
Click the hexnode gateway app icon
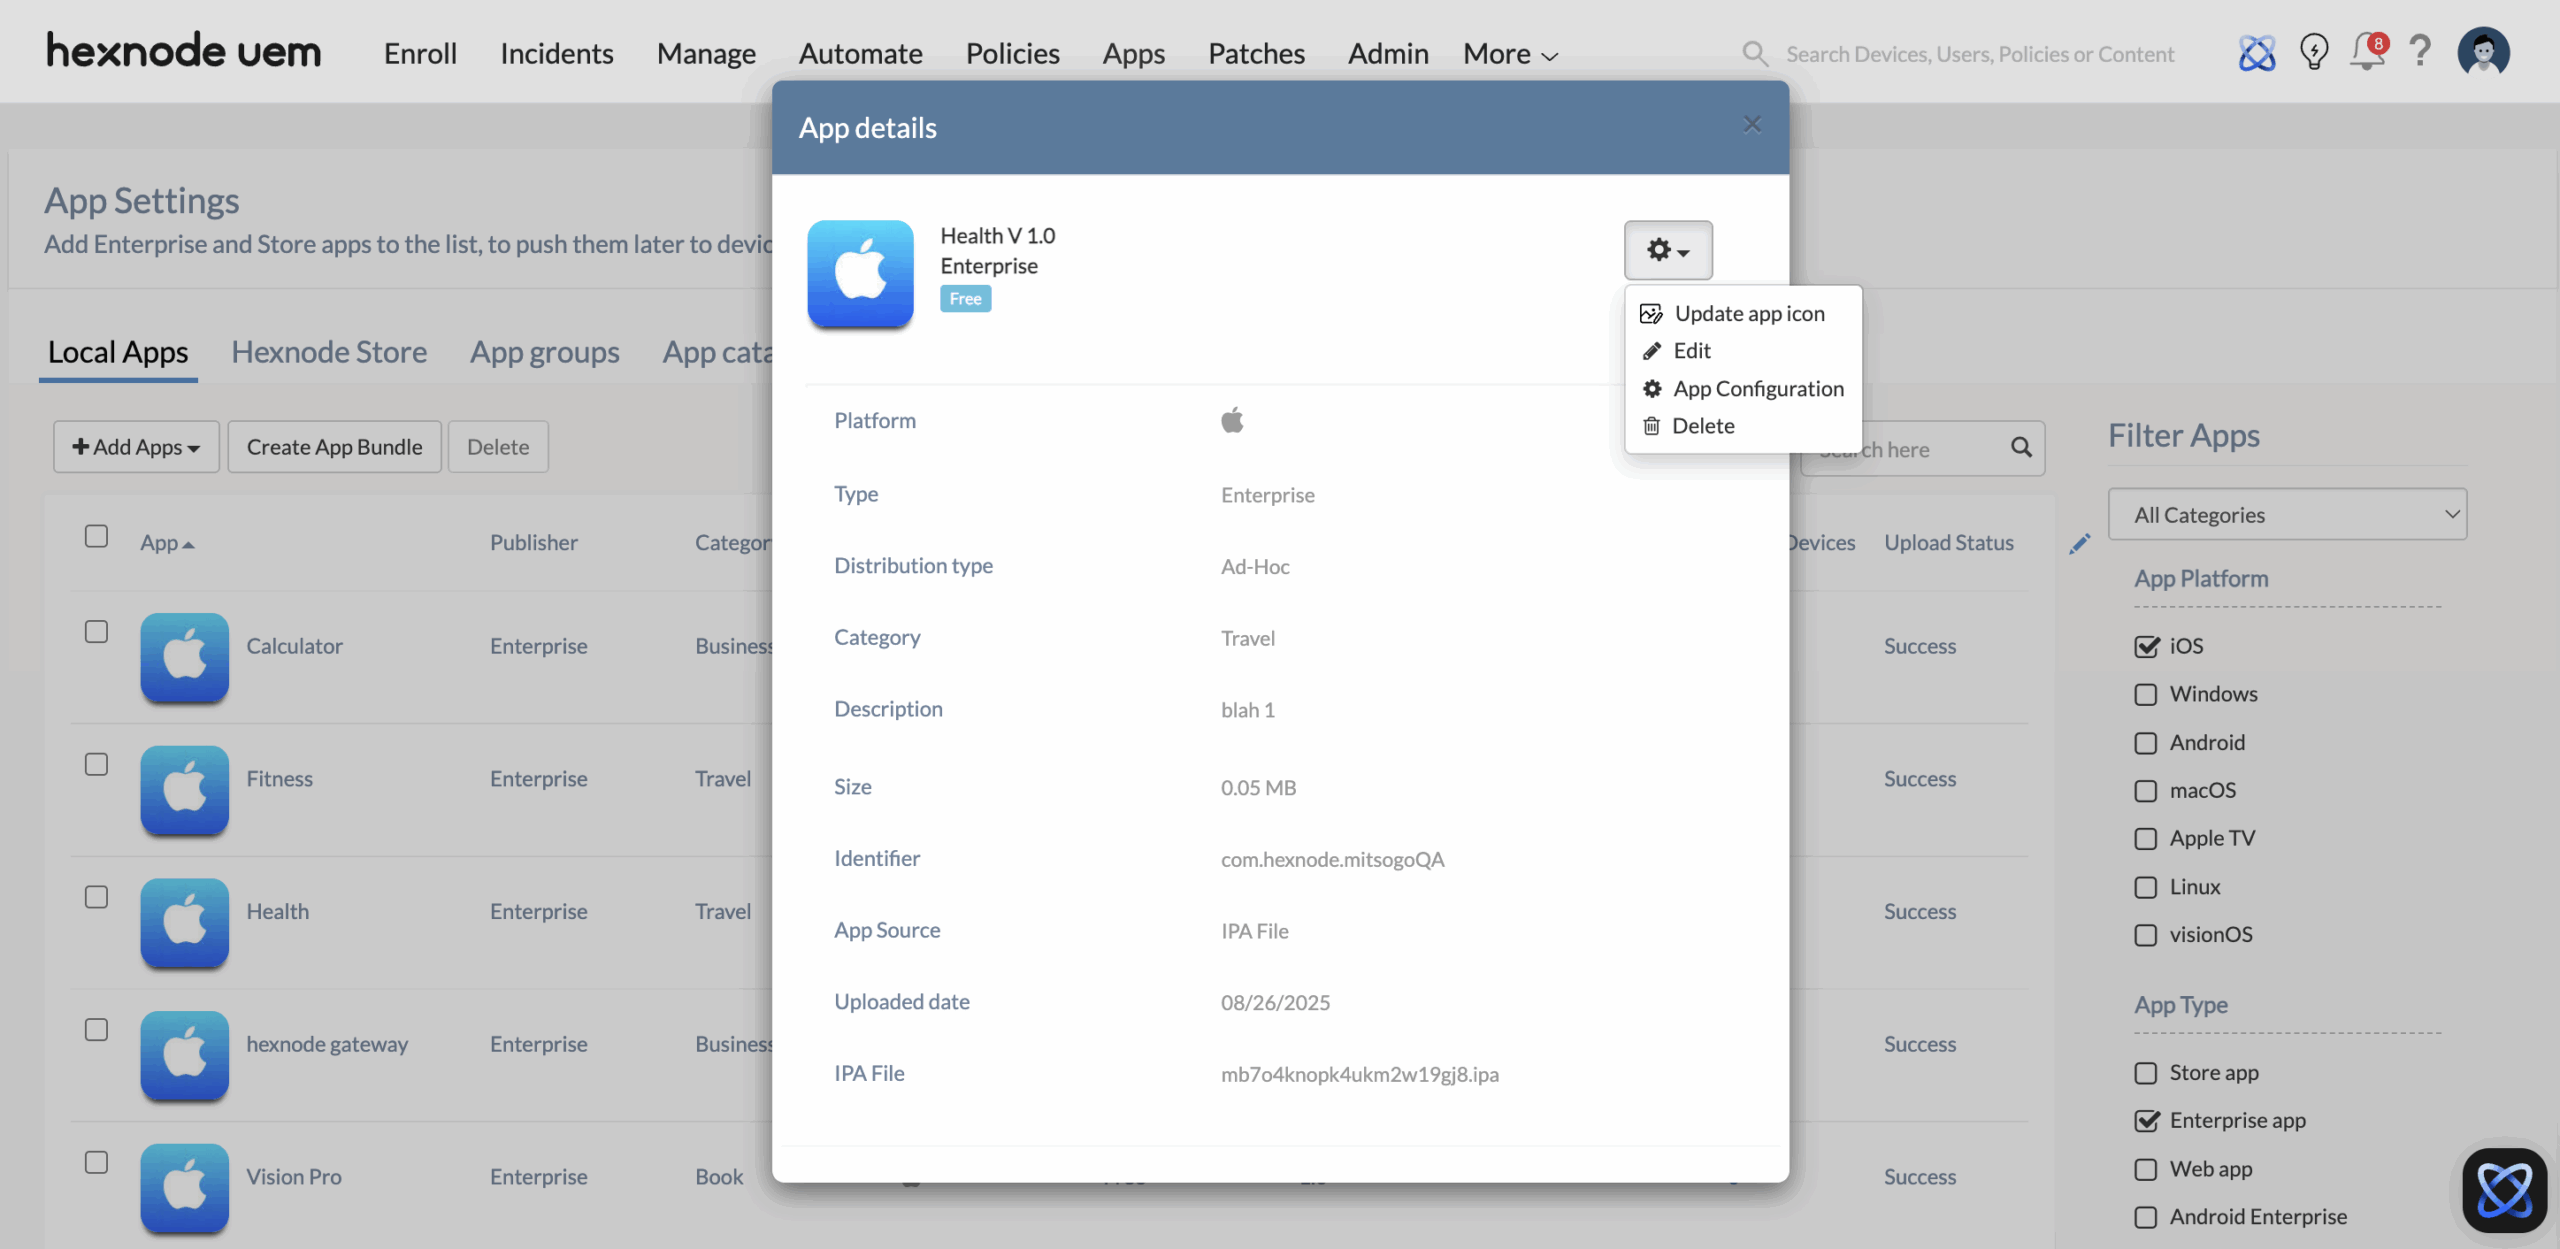(x=184, y=1055)
